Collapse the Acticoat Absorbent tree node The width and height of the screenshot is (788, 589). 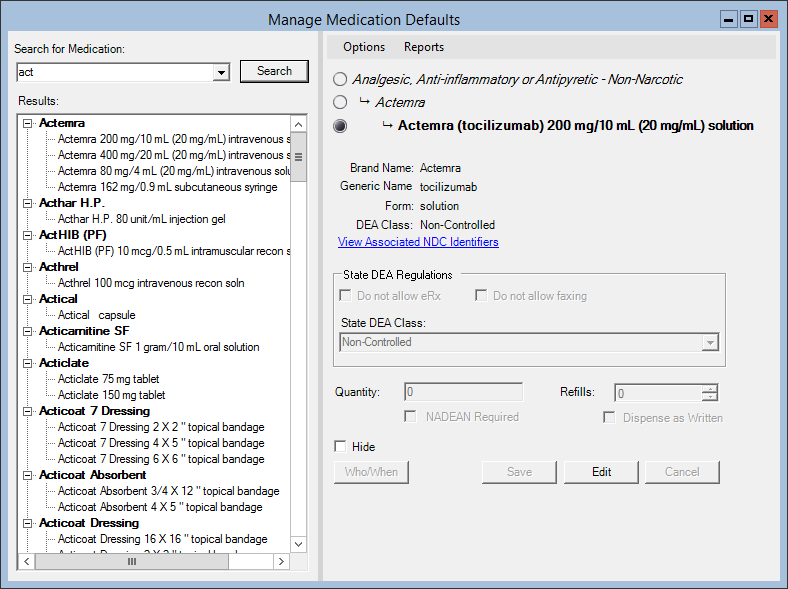[x=28, y=475]
